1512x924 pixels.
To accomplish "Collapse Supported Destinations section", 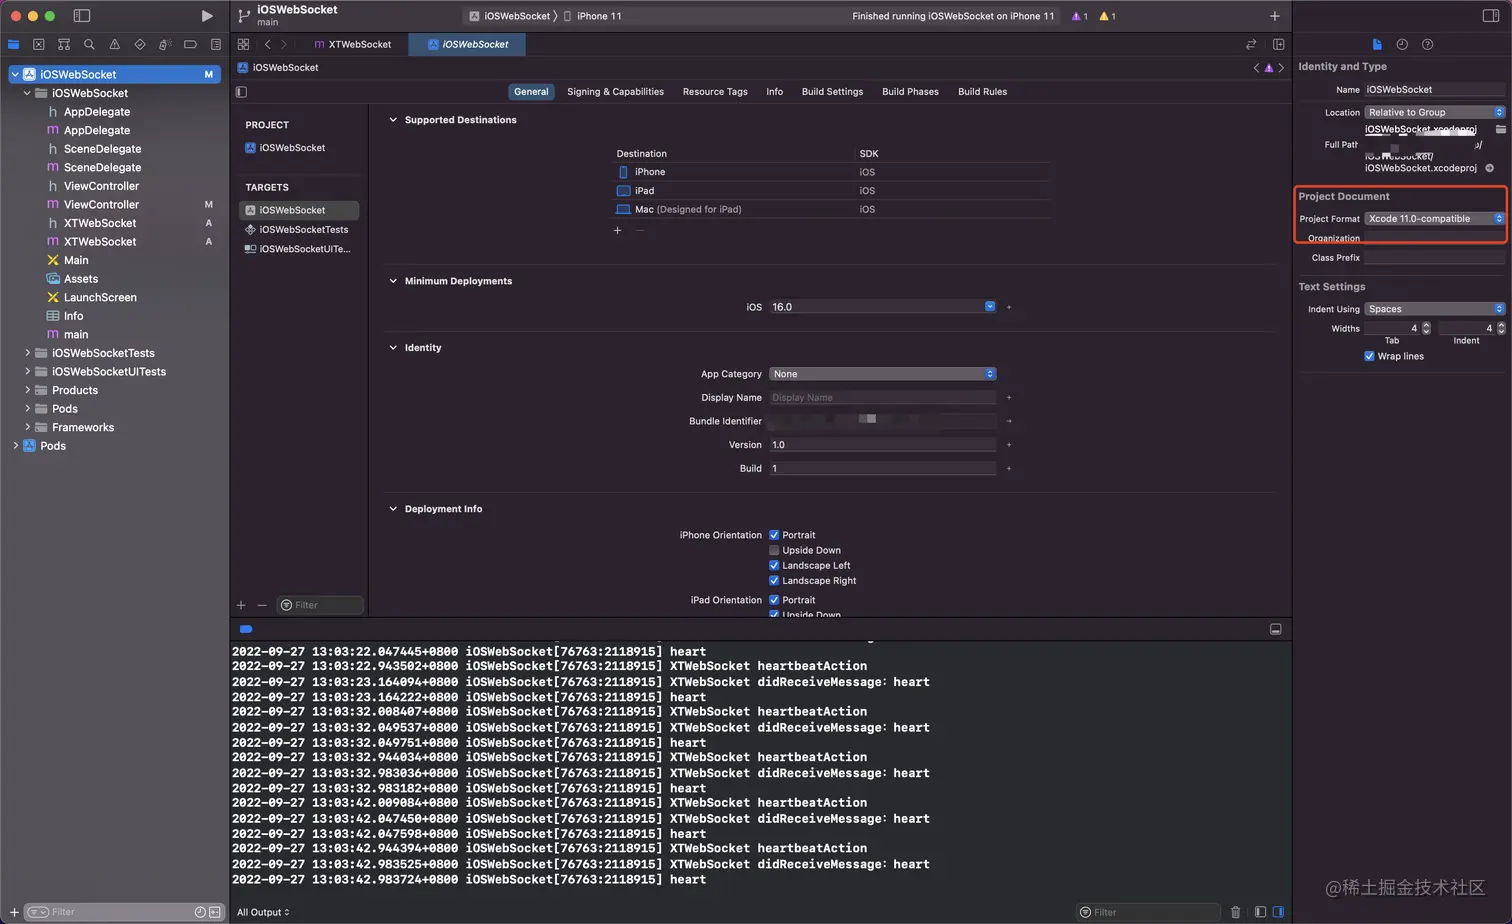I will click(393, 120).
